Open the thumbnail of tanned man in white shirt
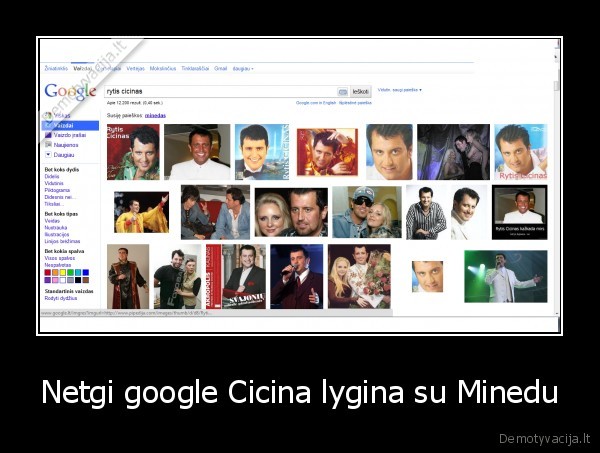Image resolution: width=600 pixels, height=453 pixels. [x=197, y=152]
